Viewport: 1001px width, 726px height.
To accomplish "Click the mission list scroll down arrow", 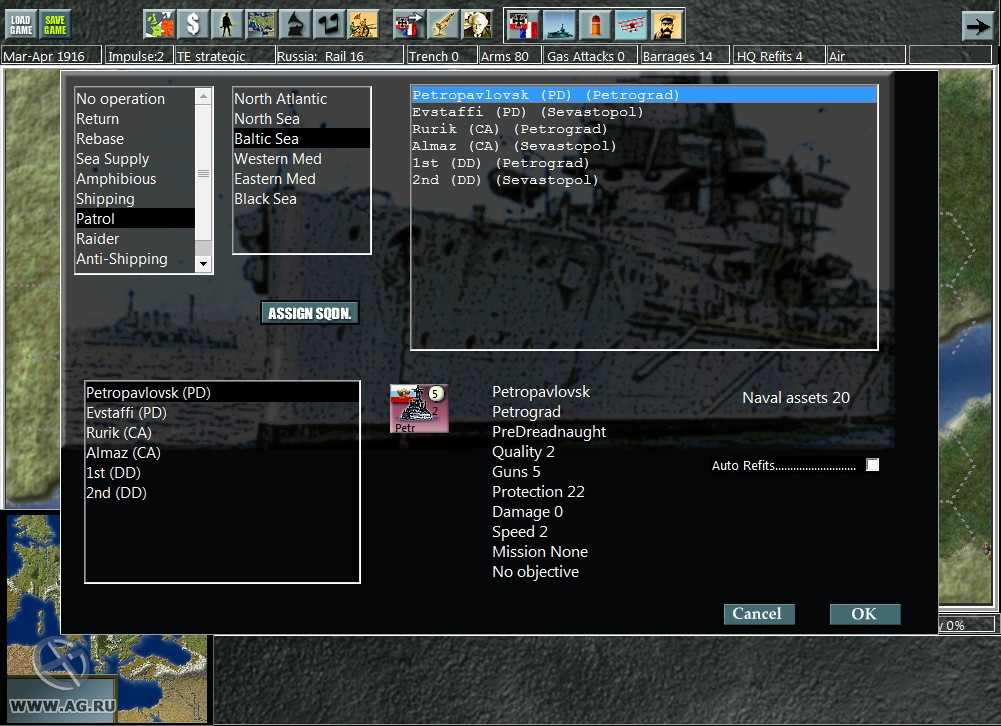I will click(x=204, y=264).
